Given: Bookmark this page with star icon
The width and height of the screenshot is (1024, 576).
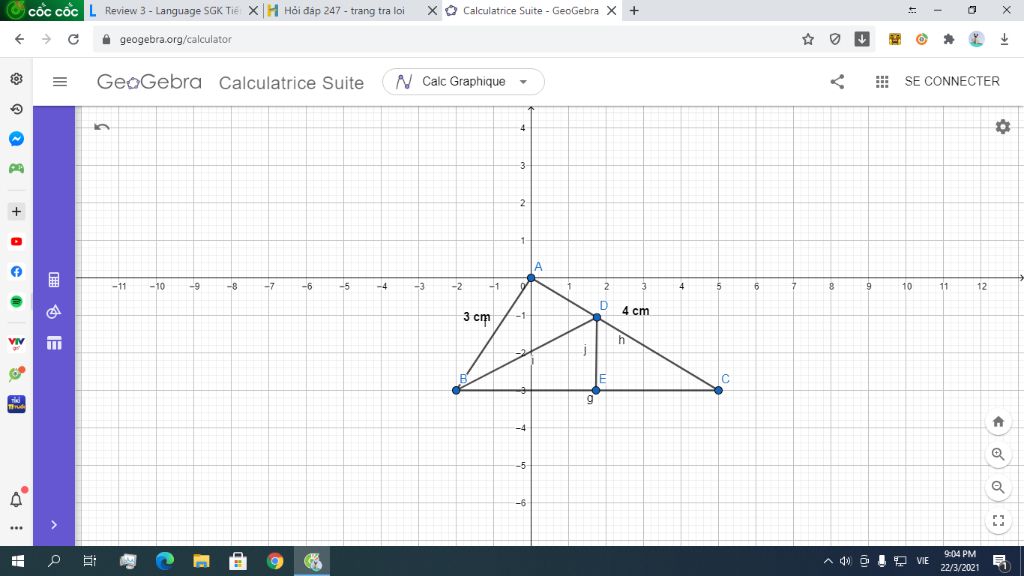Looking at the screenshot, I should tap(808, 39).
